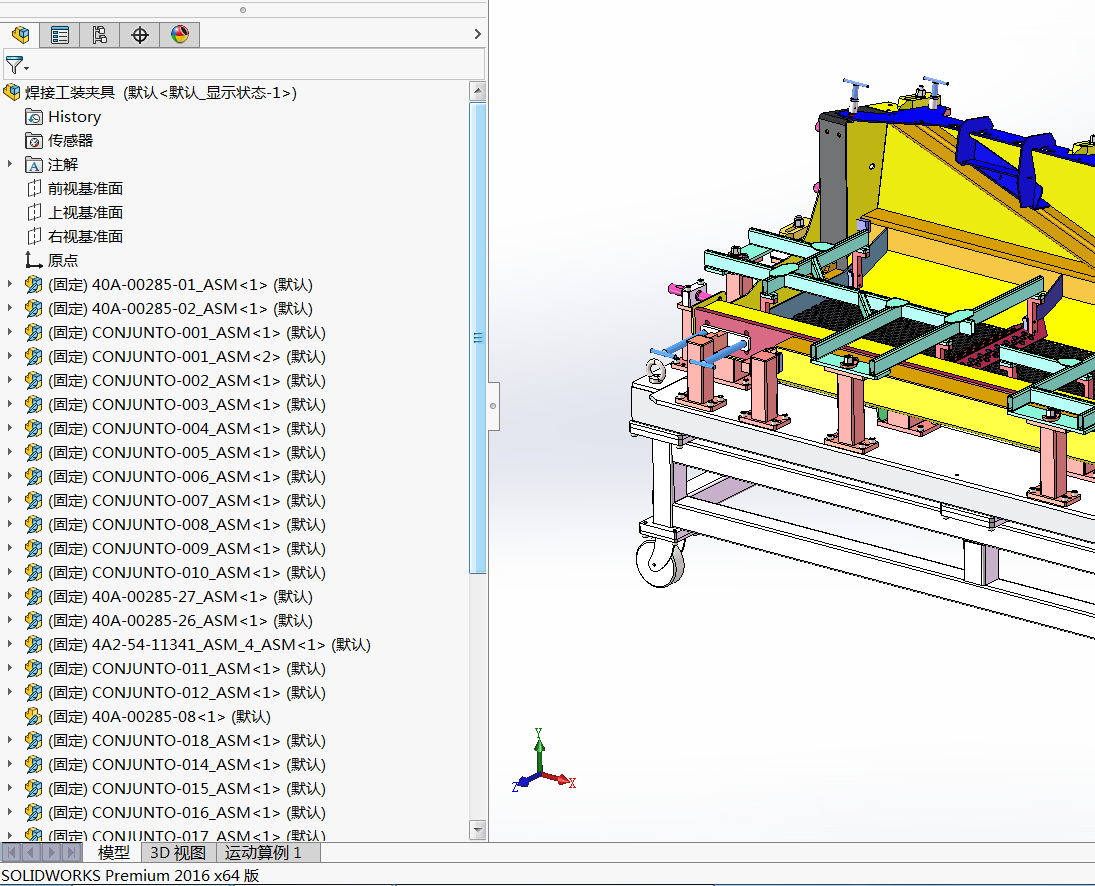Viewport: 1095px width, 886px height.
Task: Expand CONJUNTO-018_ASM<1> tree node
Action: 10,739
